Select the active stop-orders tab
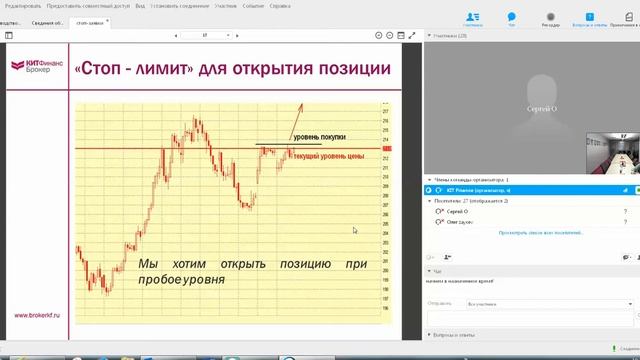 (x=90, y=23)
